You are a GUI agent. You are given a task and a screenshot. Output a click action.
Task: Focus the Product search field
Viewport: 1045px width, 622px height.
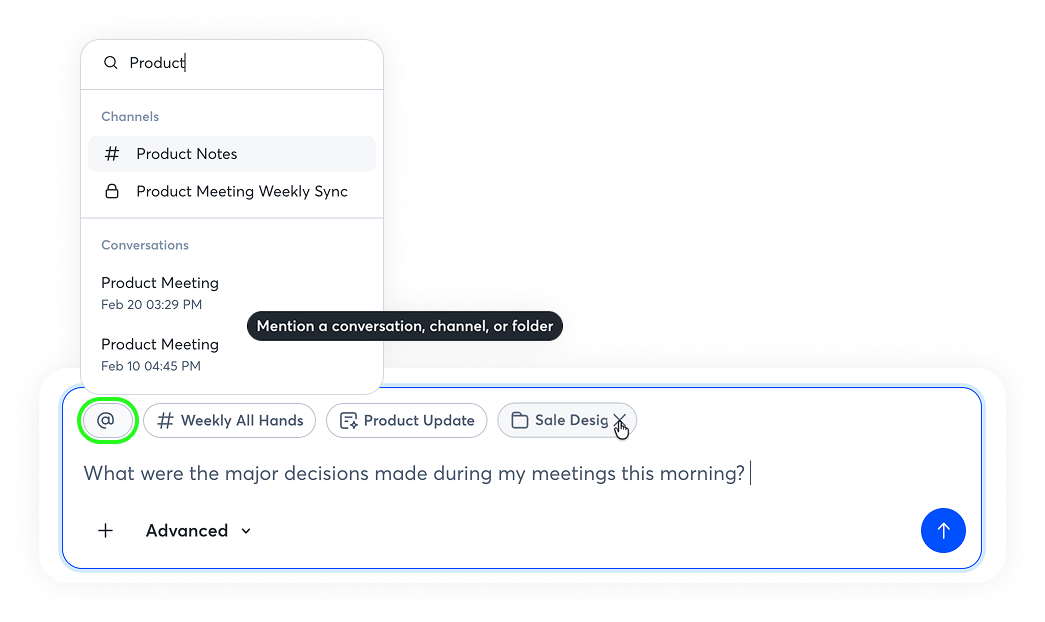click(x=250, y=63)
